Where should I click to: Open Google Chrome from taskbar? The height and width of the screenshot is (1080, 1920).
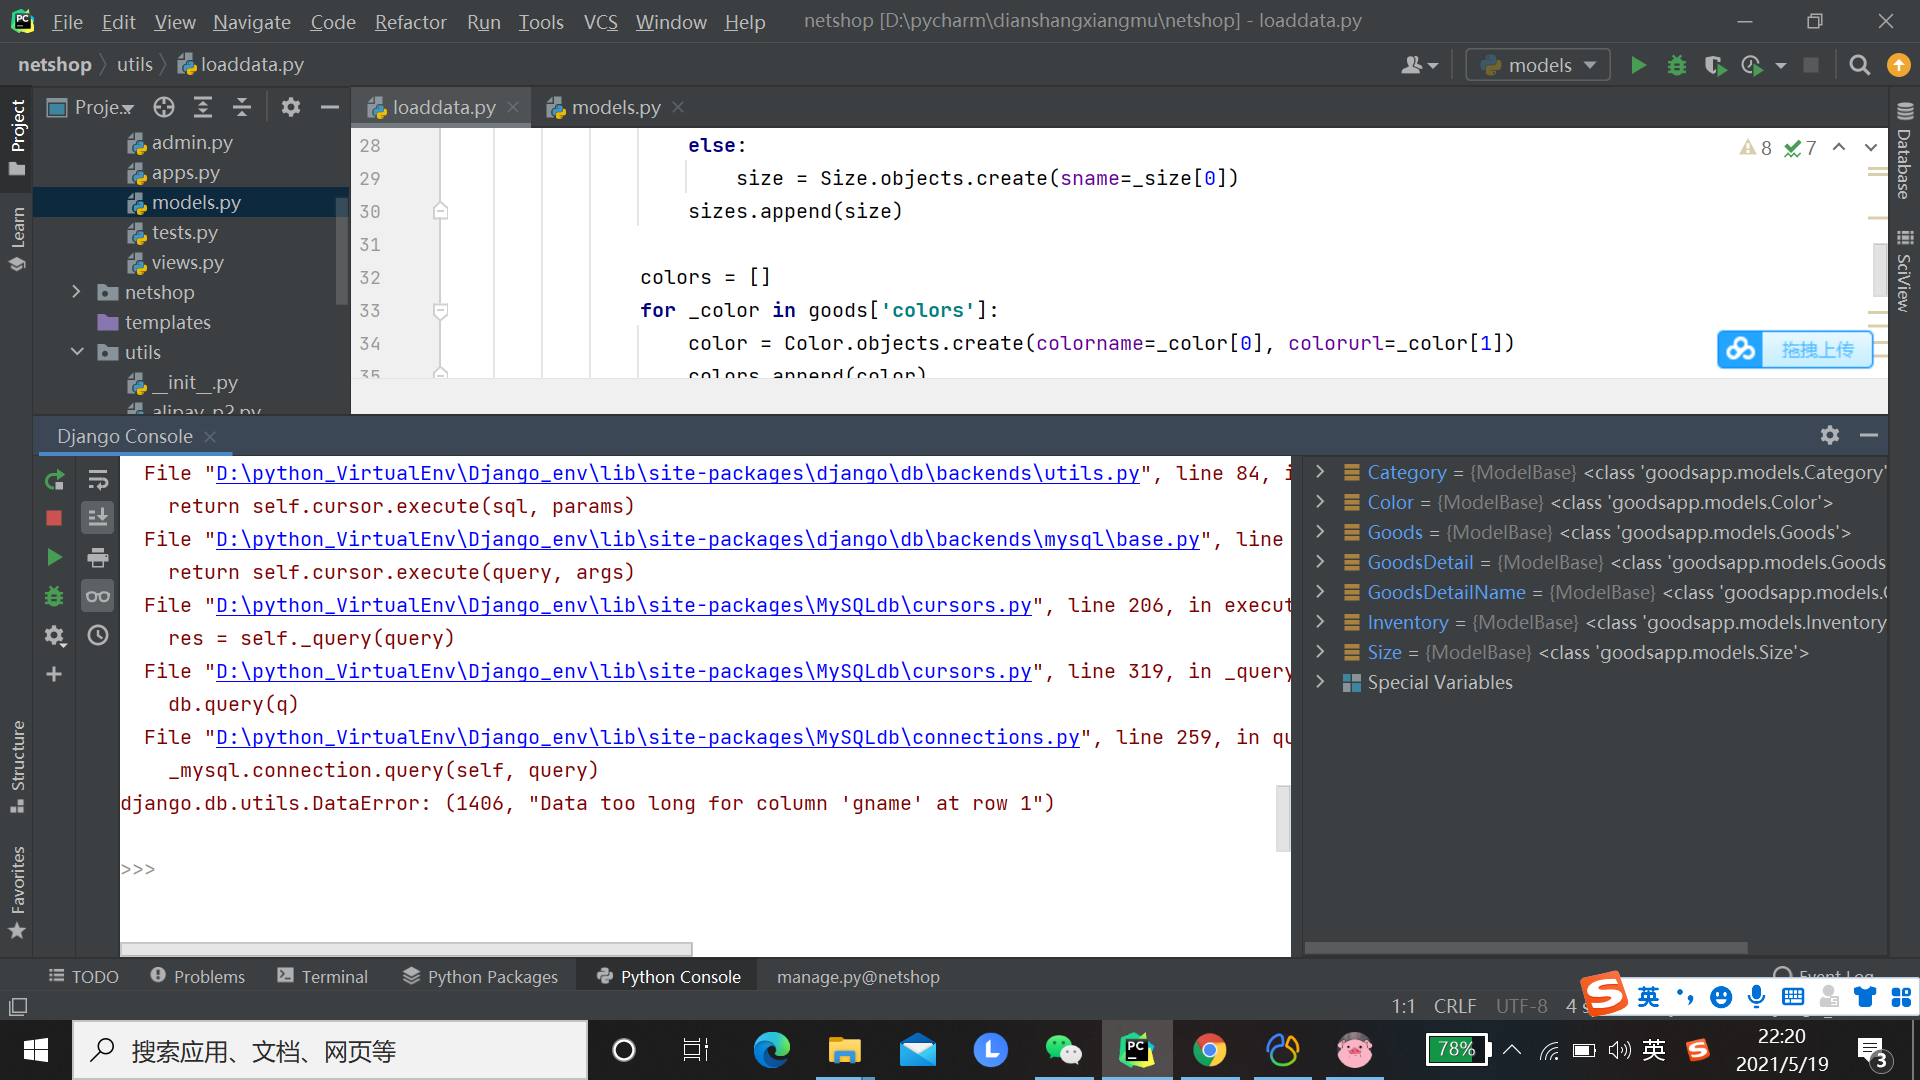tap(1210, 1050)
